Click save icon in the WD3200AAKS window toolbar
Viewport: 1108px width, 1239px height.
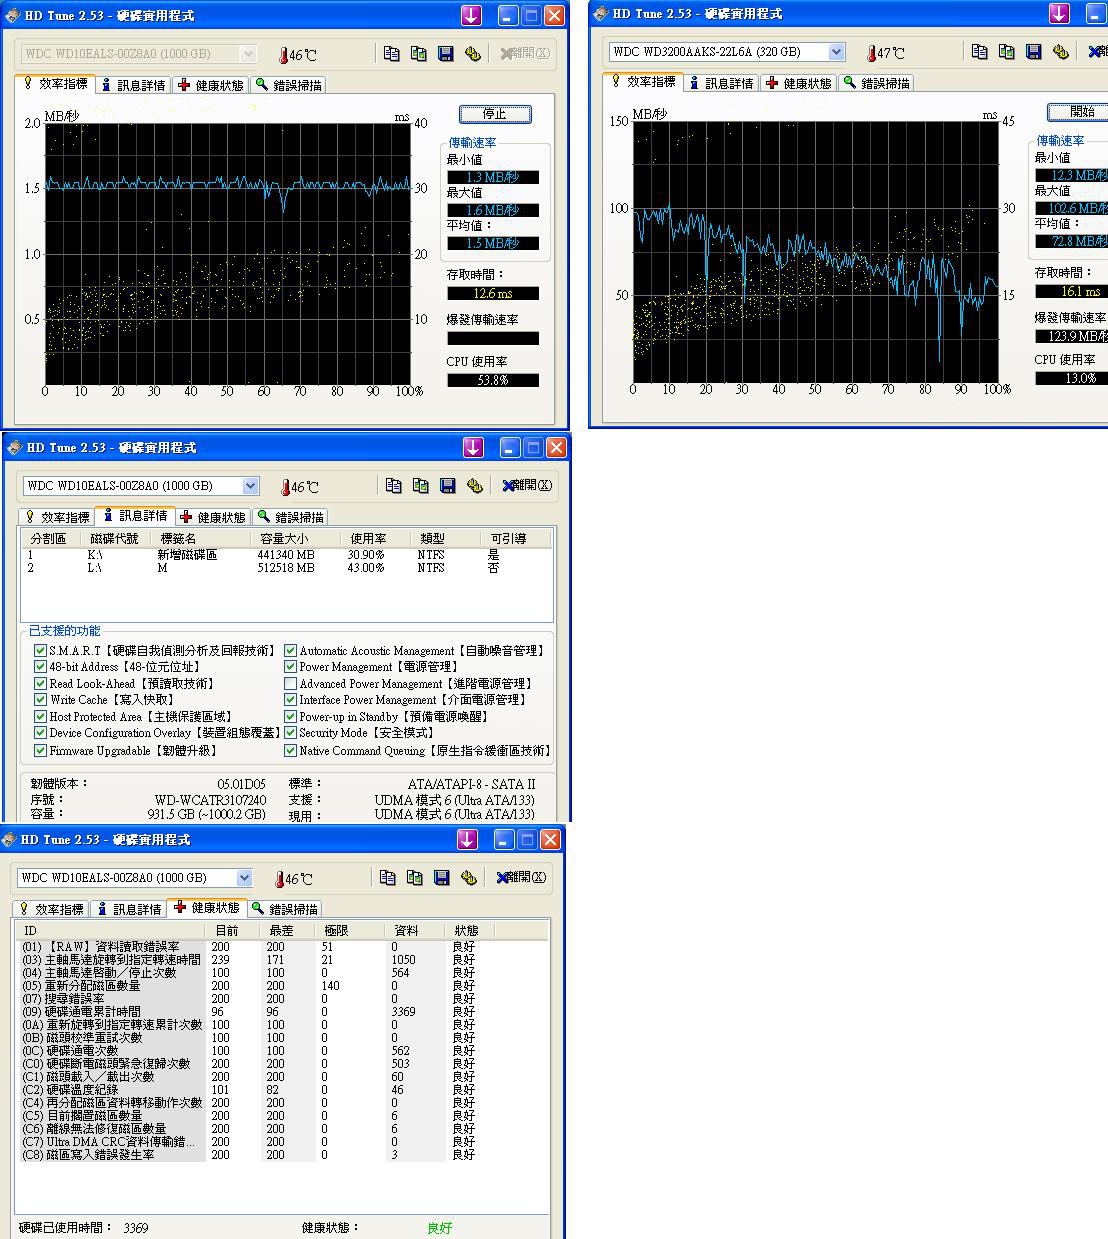coord(1034,52)
